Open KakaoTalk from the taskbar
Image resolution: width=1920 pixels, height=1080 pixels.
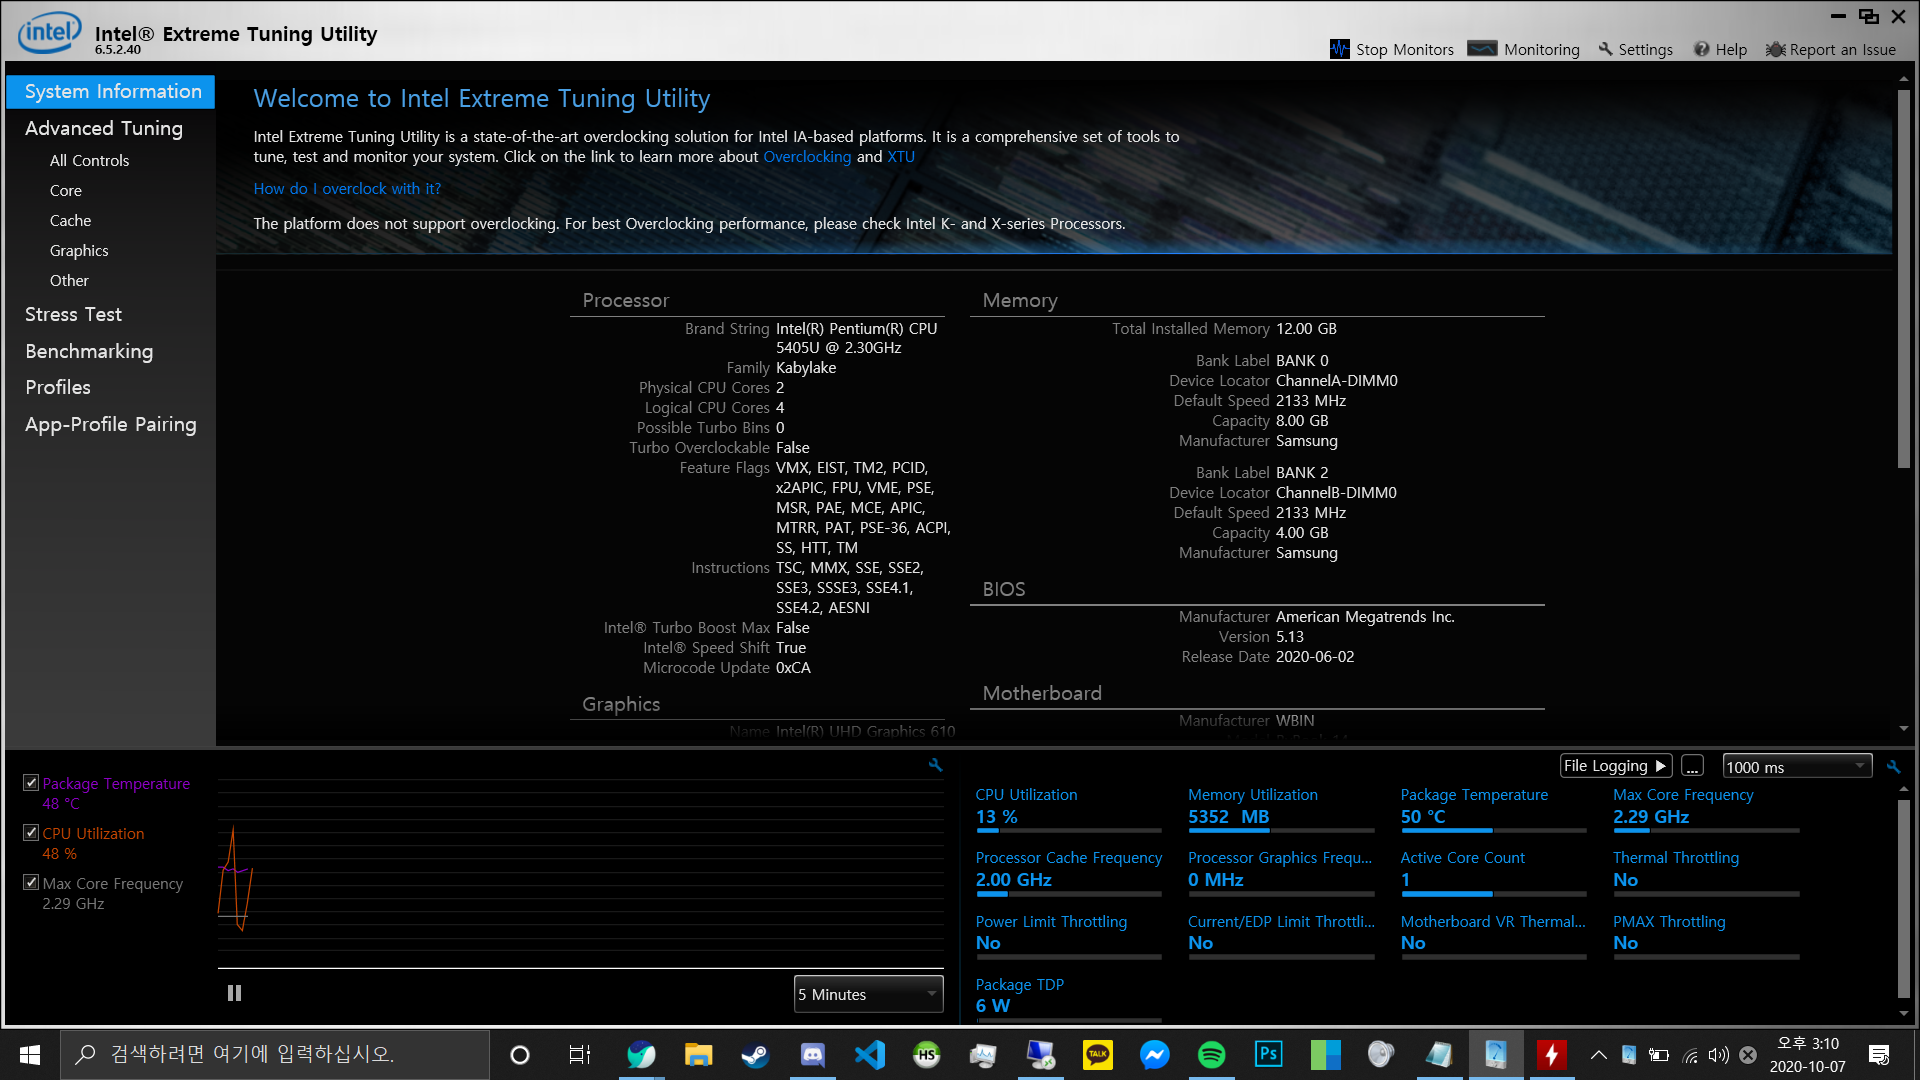pos(1098,1055)
